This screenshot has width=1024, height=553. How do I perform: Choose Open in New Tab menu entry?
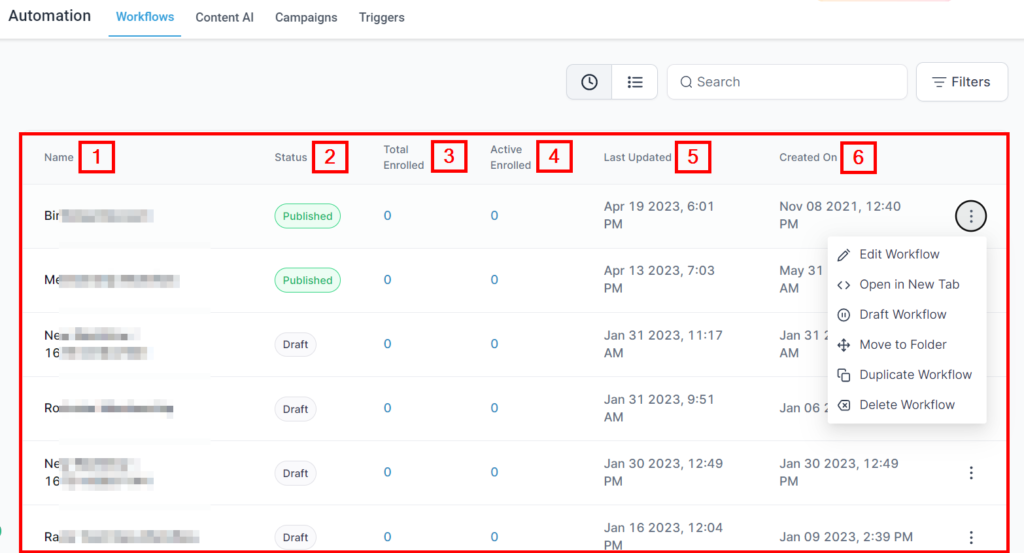click(906, 285)
